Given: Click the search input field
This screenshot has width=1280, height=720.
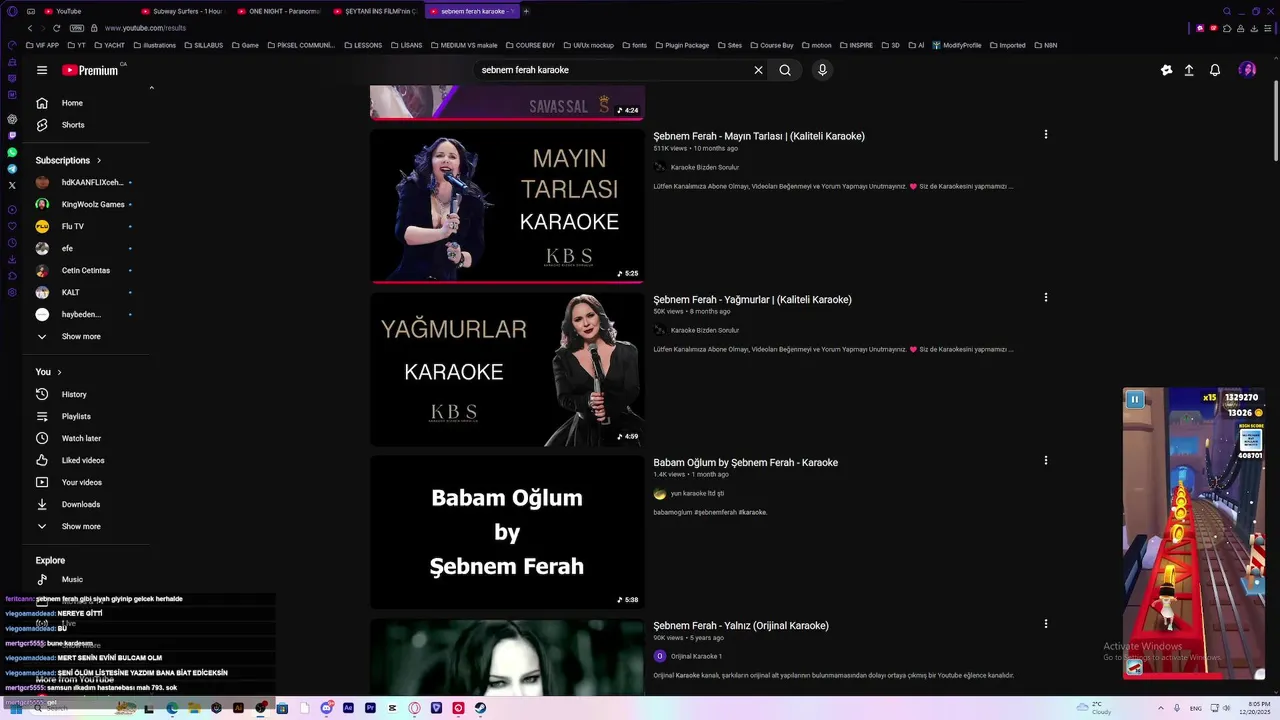Looking at the screenshot, I should [x=613, y=70].
